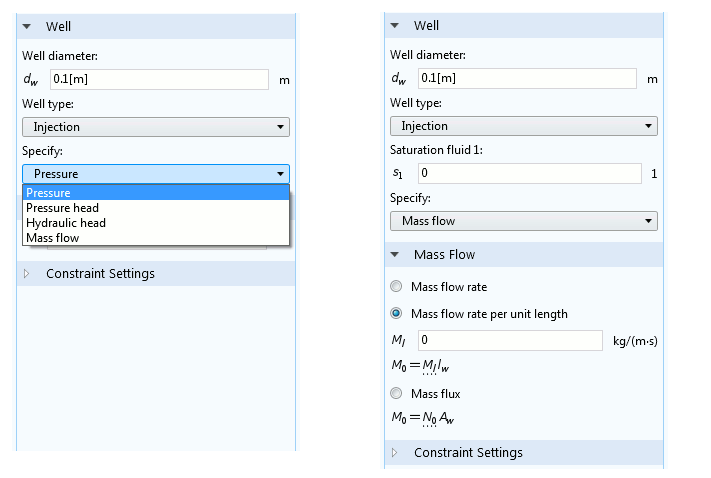
Task: Open the Specify Mass flow dropdown
Action: (524, 220)
